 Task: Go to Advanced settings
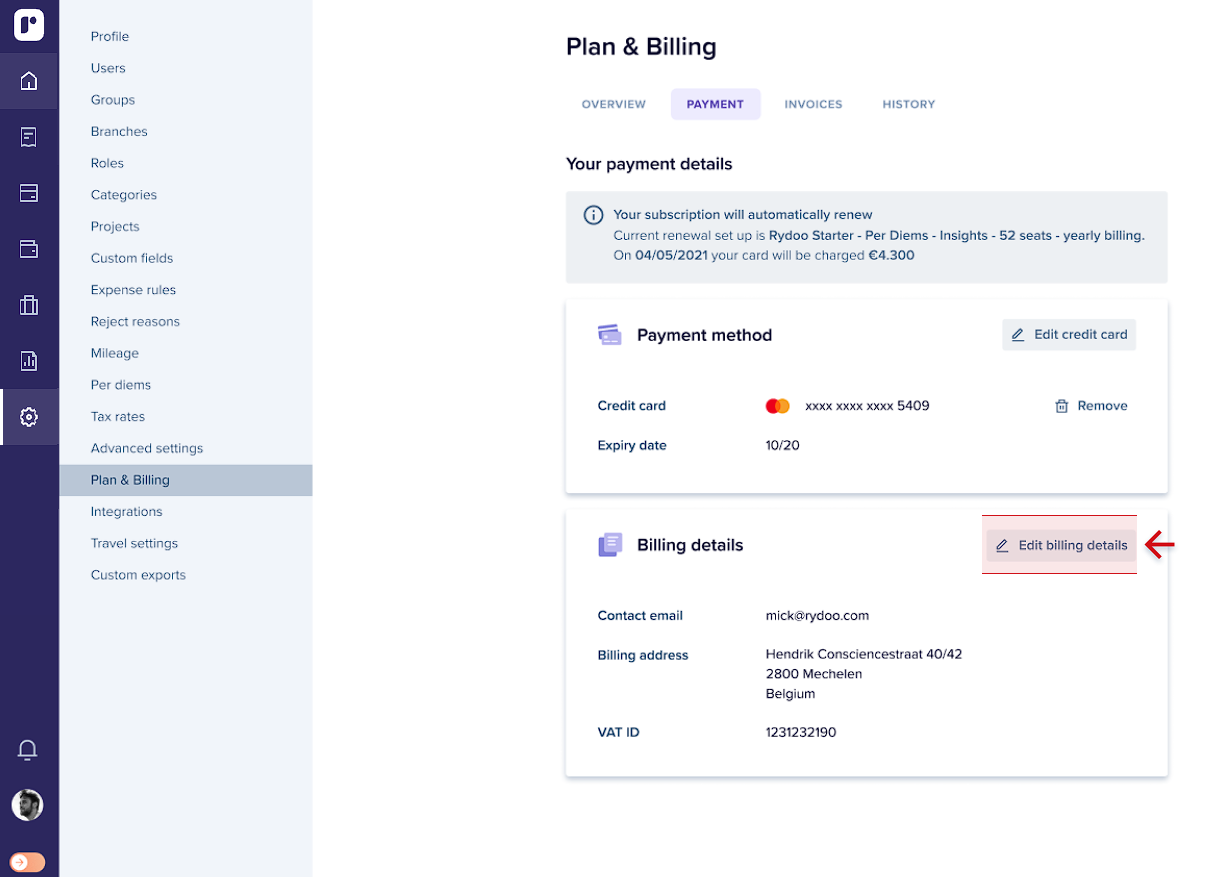pos(147,448)
